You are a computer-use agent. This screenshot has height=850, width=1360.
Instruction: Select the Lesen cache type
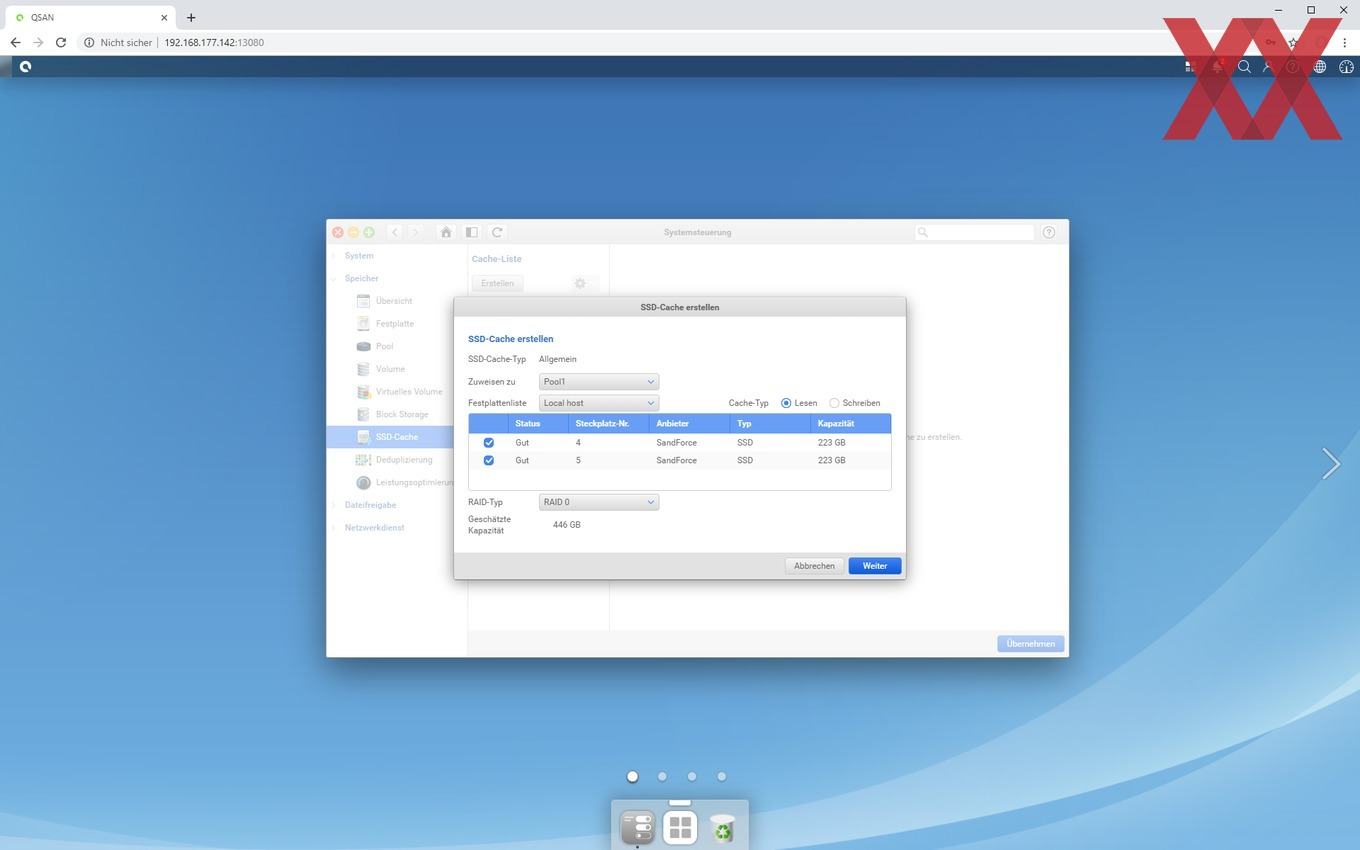click(786, 403)
